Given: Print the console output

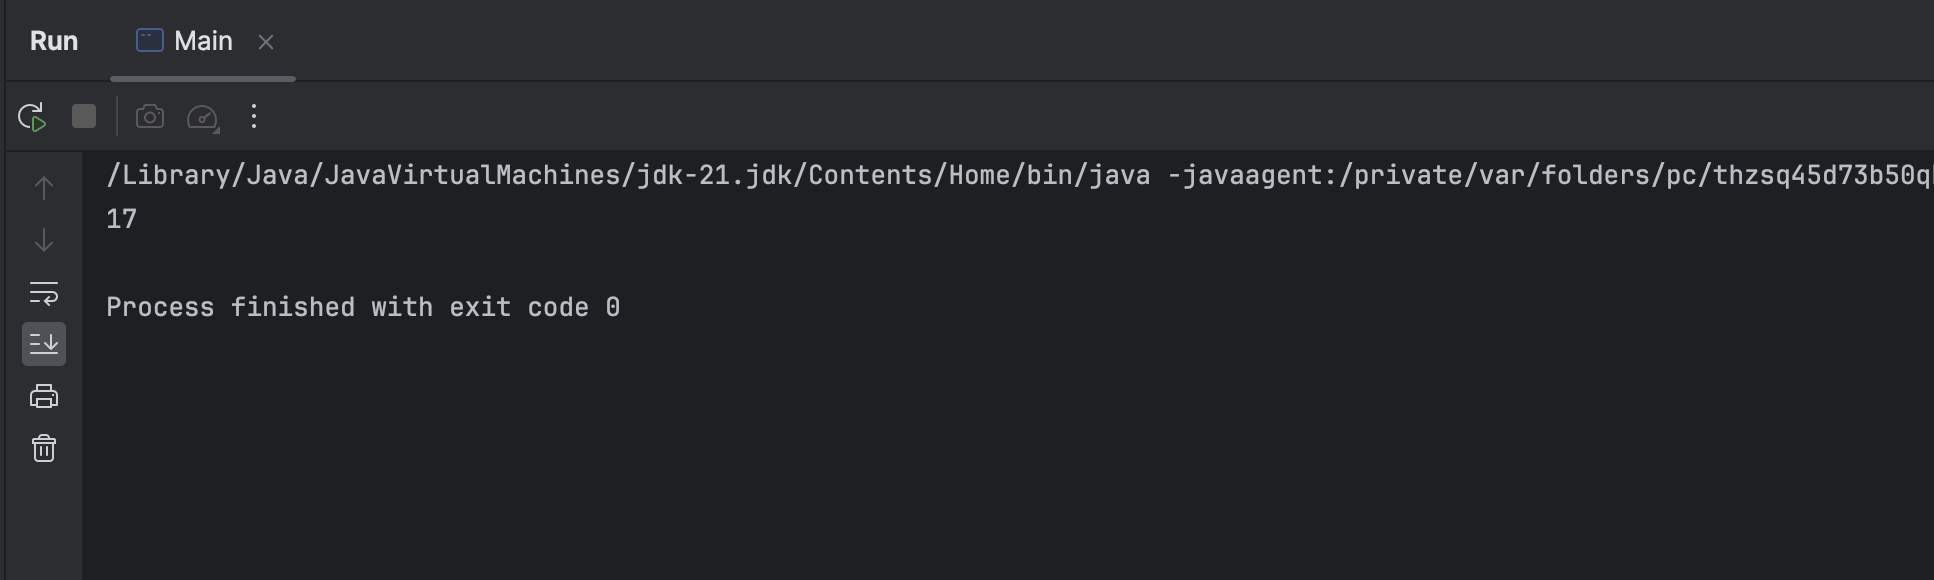Looking at the screenshot, I should 44,396.
